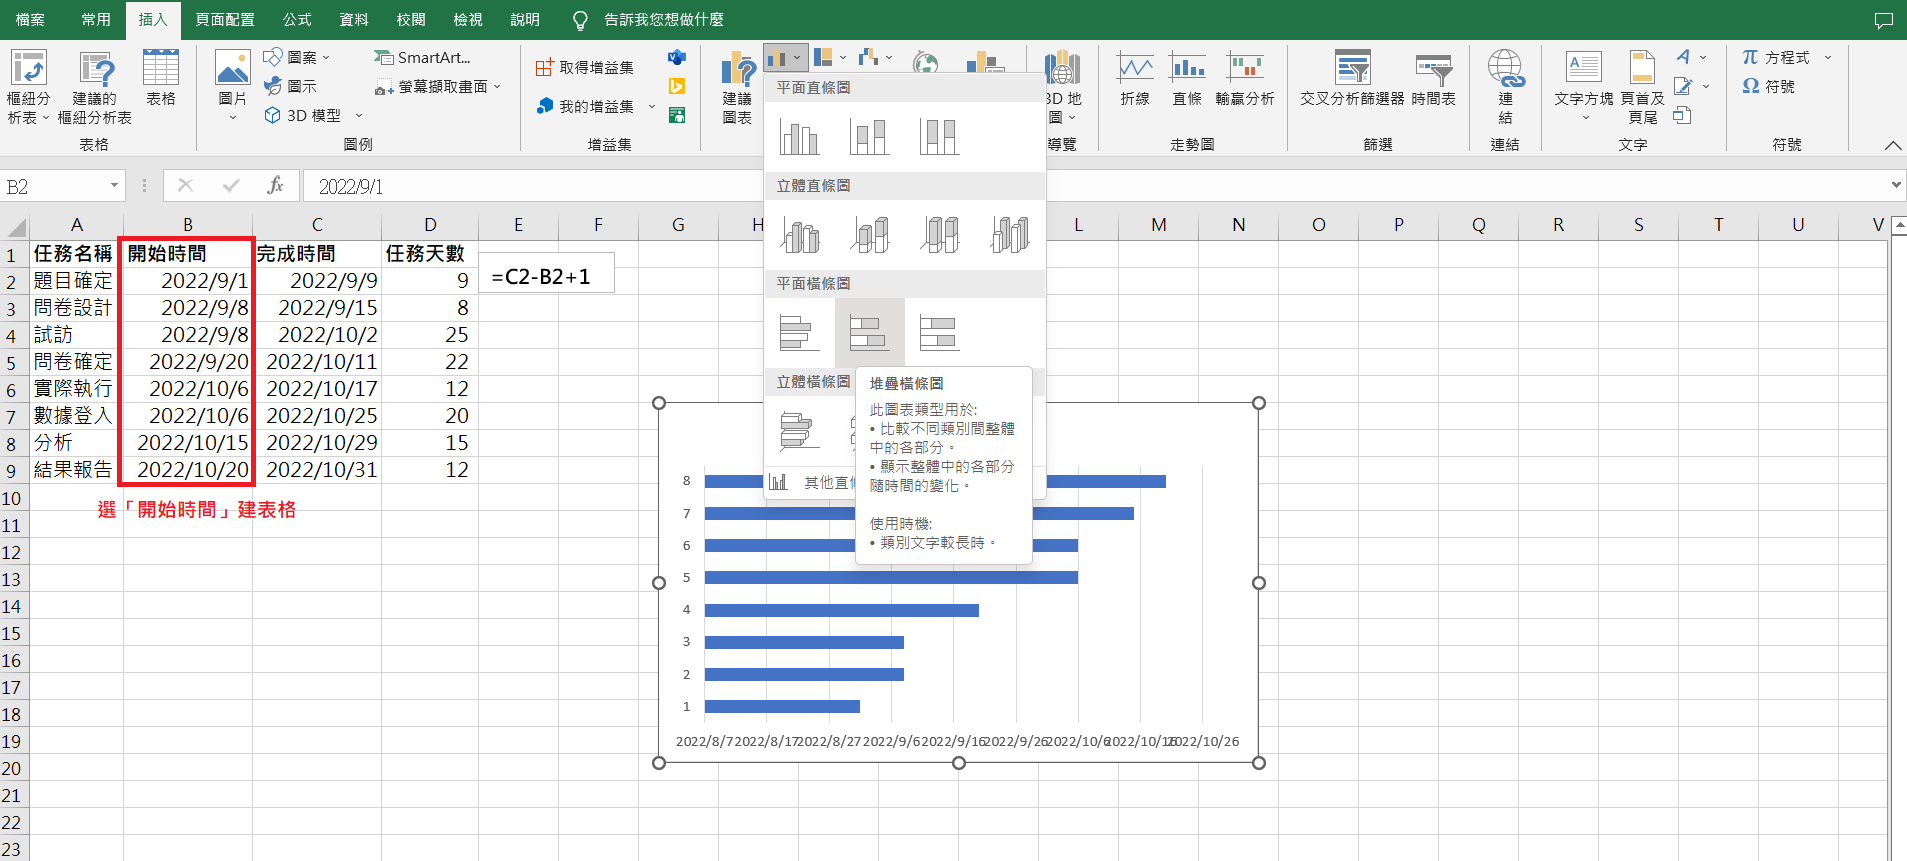The height and width of the screenshot is (861, 1907).
Task: Open 建議圖表 recommended charts
Action: [737, 88]
